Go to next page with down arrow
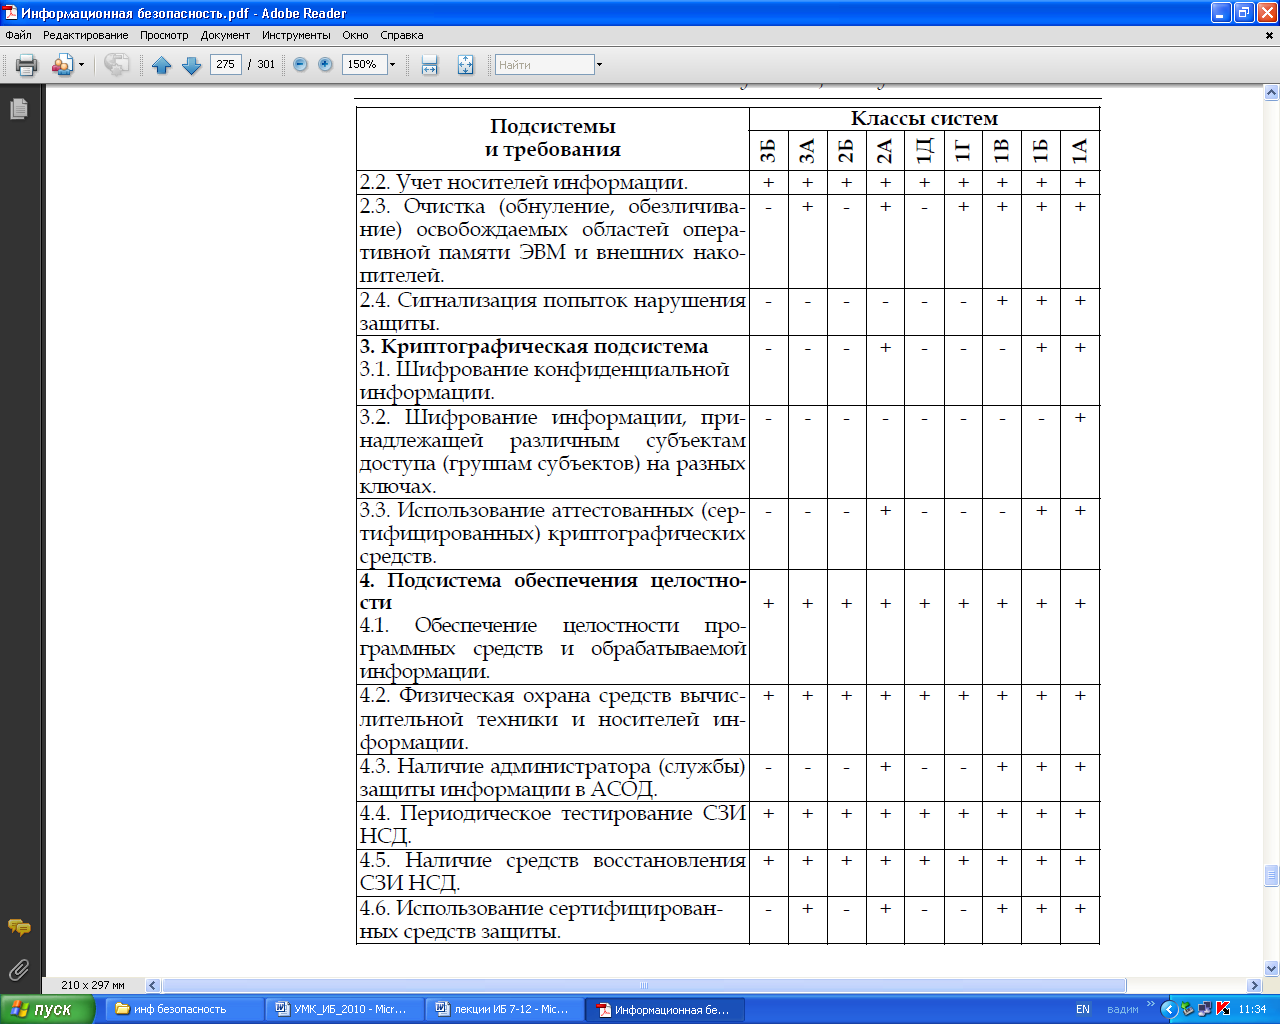The width and height of the screenshot is (1280, 1024). coord(192,65)
